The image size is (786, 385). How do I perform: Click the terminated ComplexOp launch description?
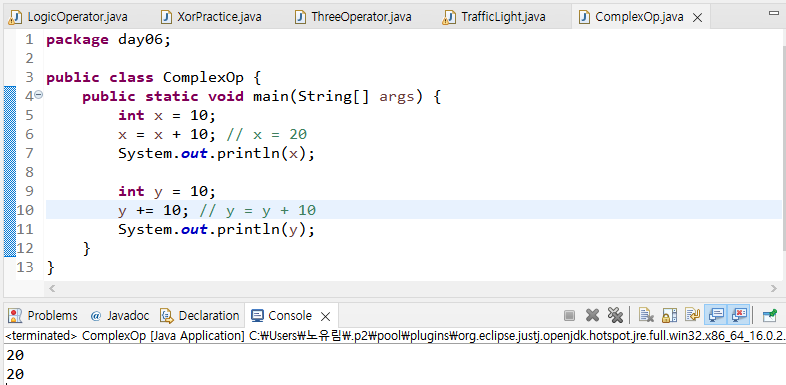point(394,336)
